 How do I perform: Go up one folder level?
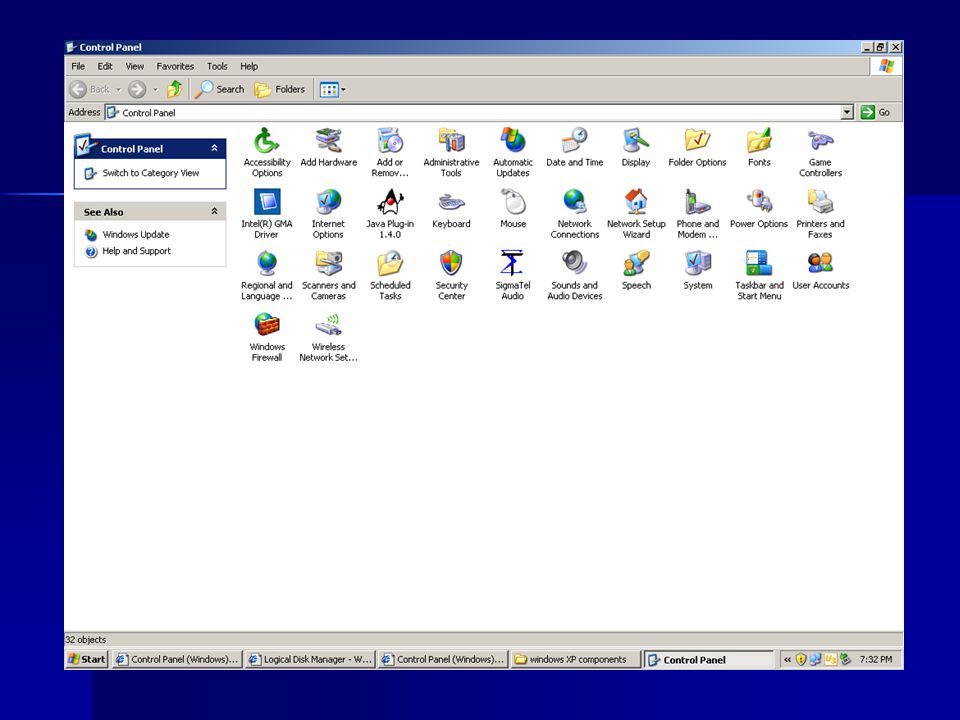pos(174,89)
